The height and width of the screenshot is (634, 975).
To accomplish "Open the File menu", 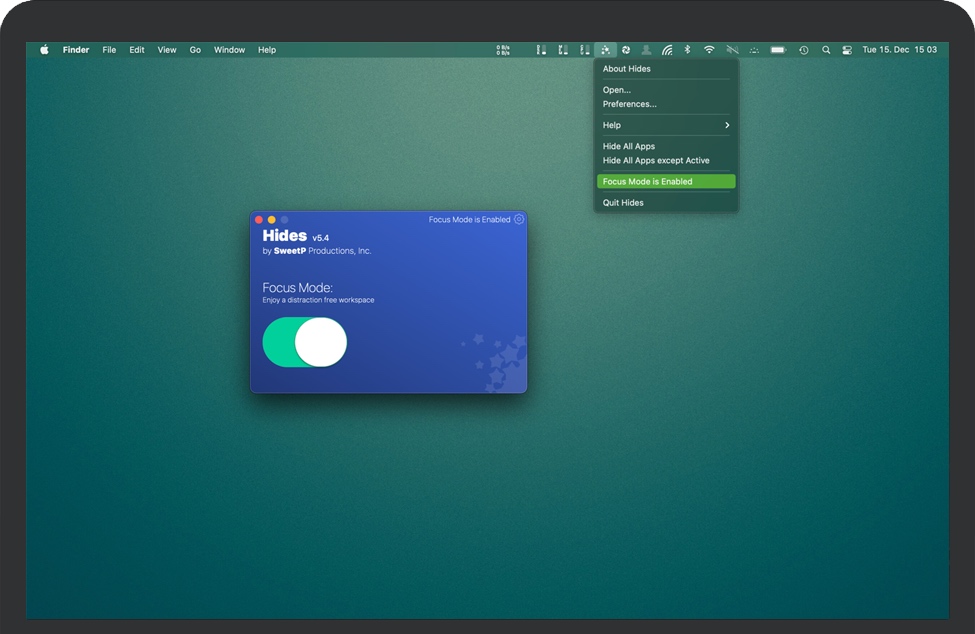I will click(109, 50).
